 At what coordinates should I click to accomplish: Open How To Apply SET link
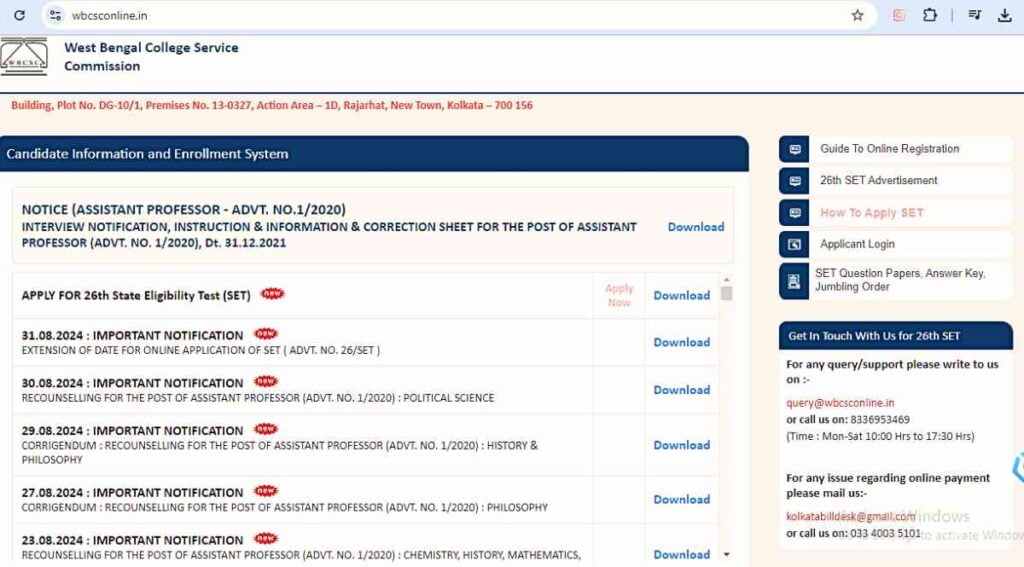(872, 213)
